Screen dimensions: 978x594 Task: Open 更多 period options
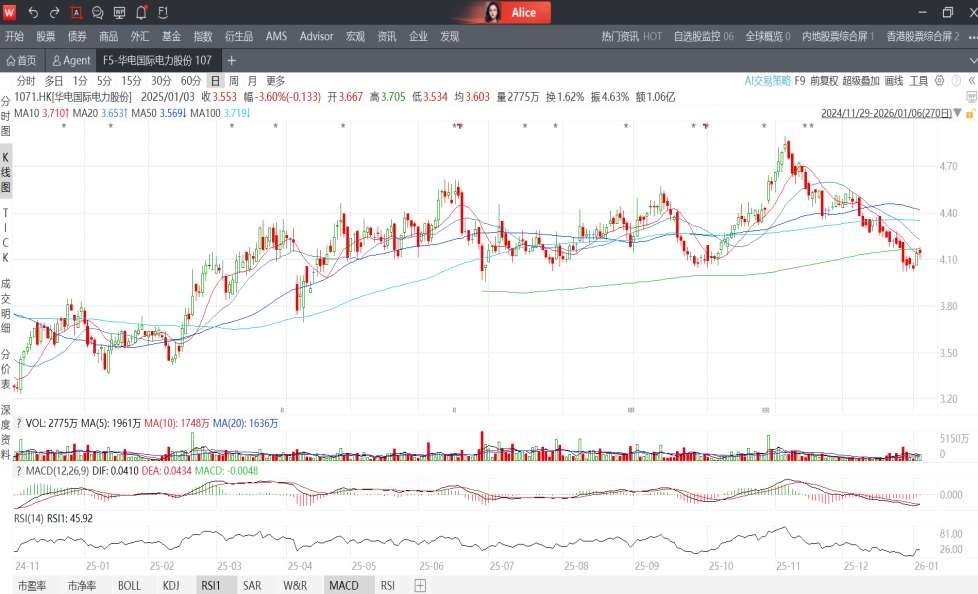(x=275, y=81)
